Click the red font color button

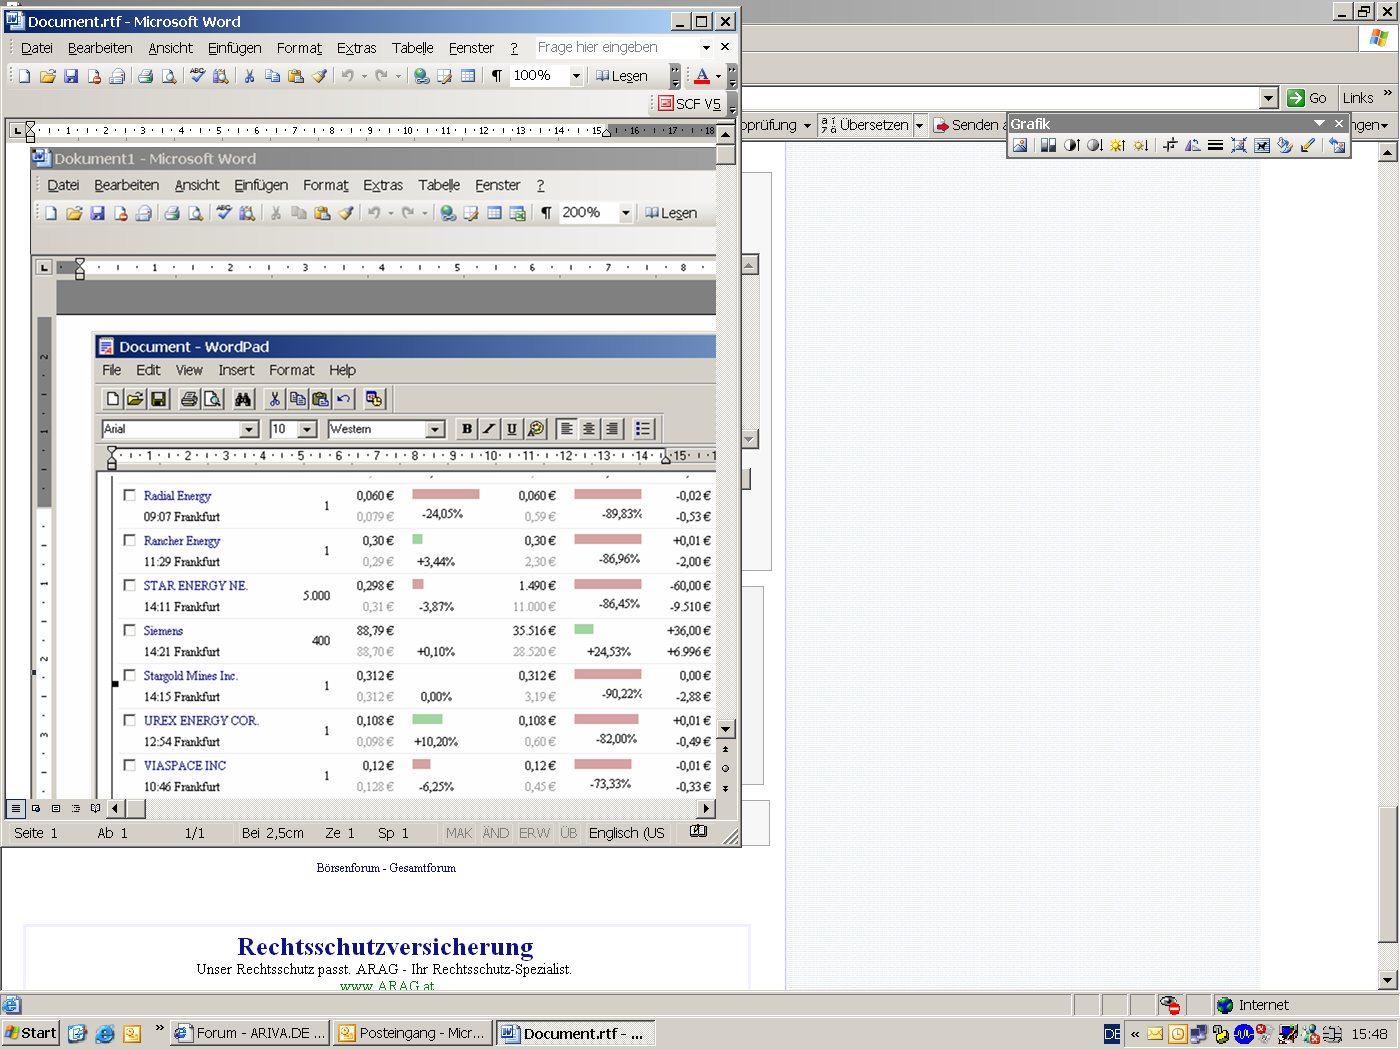click(x=702, y=76)
